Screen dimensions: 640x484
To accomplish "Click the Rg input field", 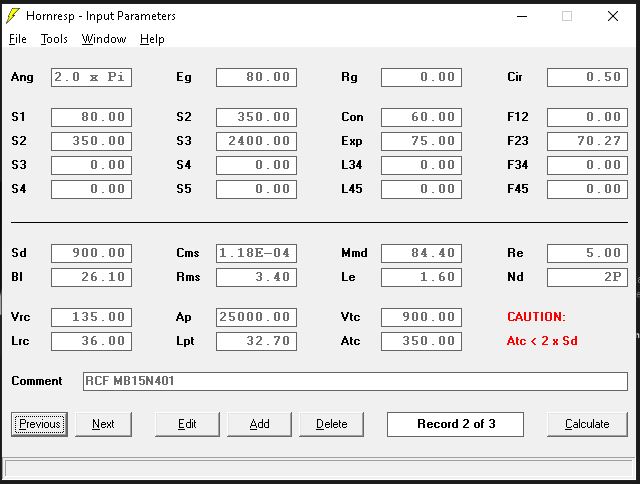I will click(x=421, y=78).
